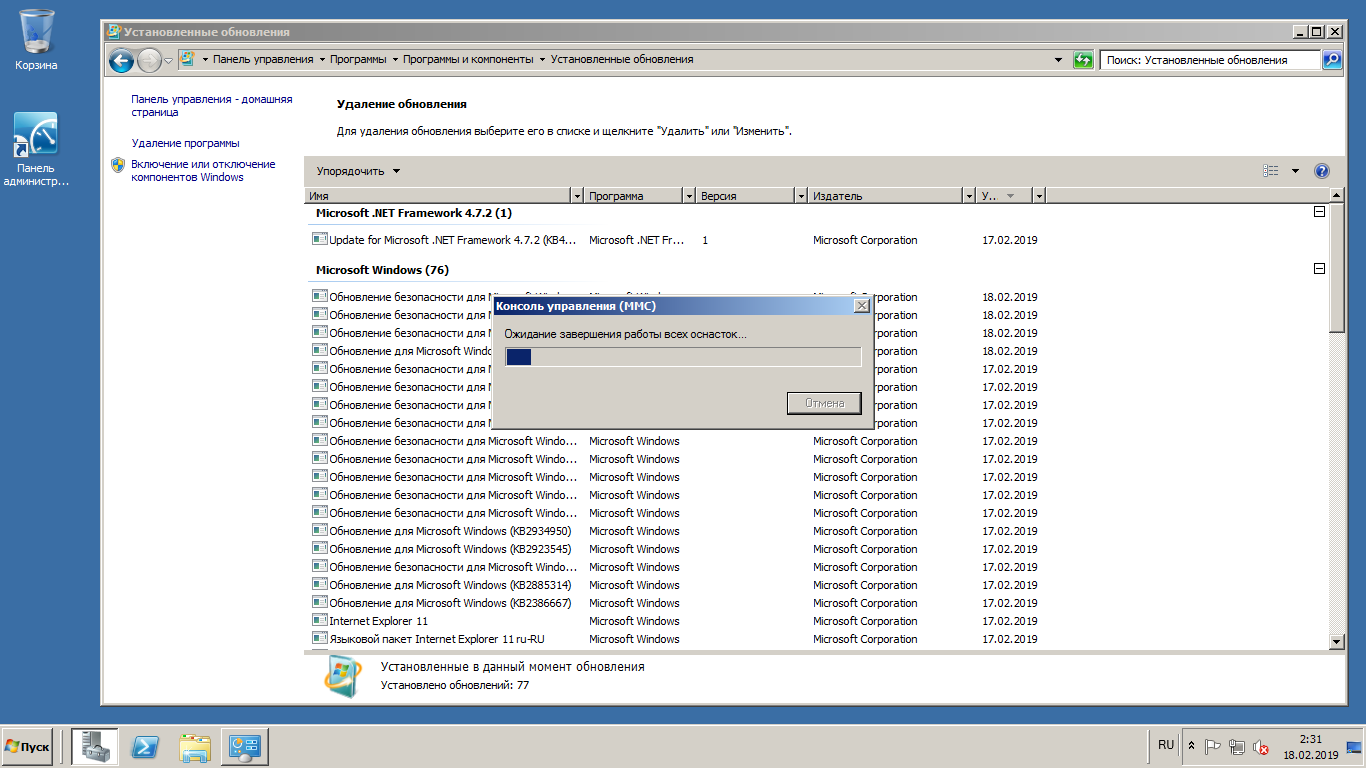Image resolution: width=1366 pixels, height=768 pixels.
Task: Open the recent pages dropdown arrow
Action: coord(168,61)
